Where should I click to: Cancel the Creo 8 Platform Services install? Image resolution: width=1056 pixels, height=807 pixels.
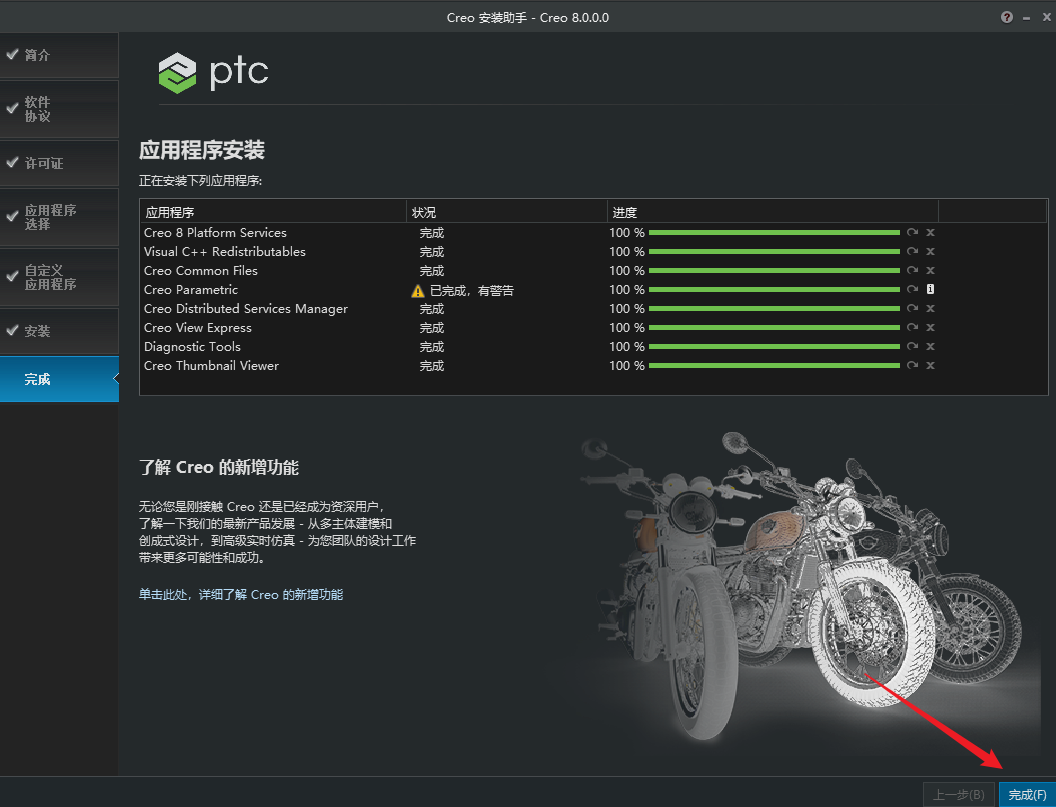(x=930, y=232)
